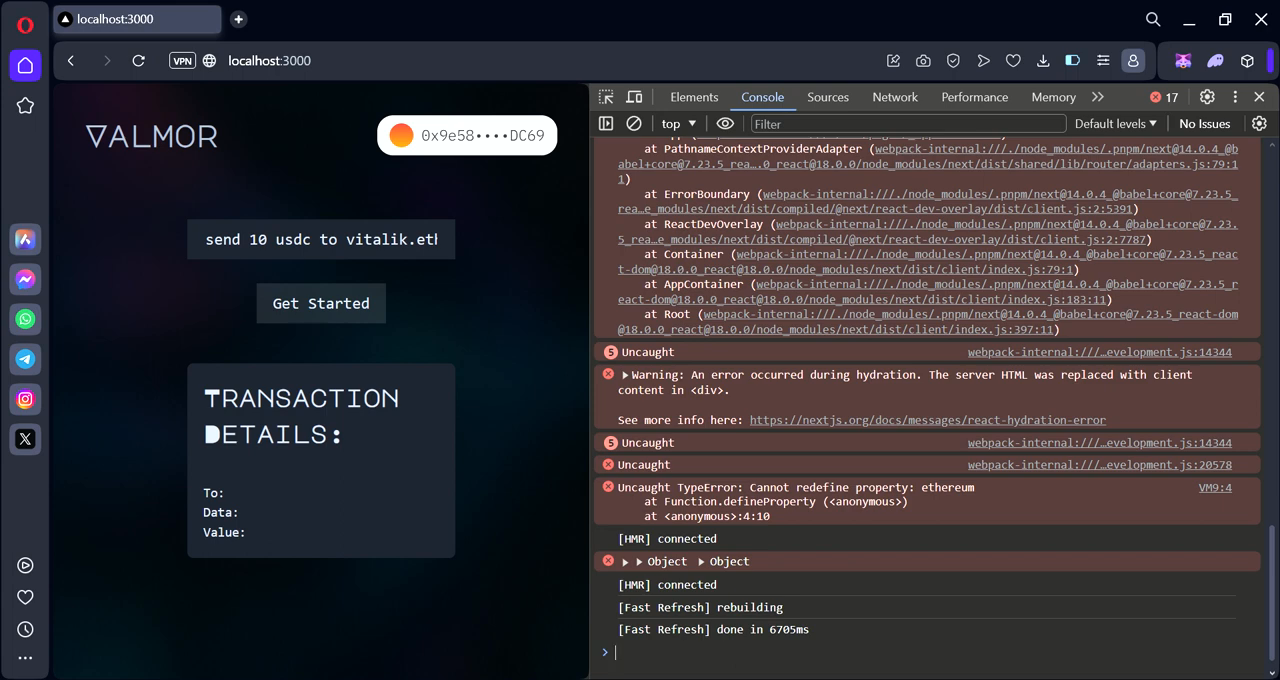The image size is (1280, 680).
Task: Open DevTools settings gear in tab bar
Action: pyautogui.click(x=1207, y=97)
